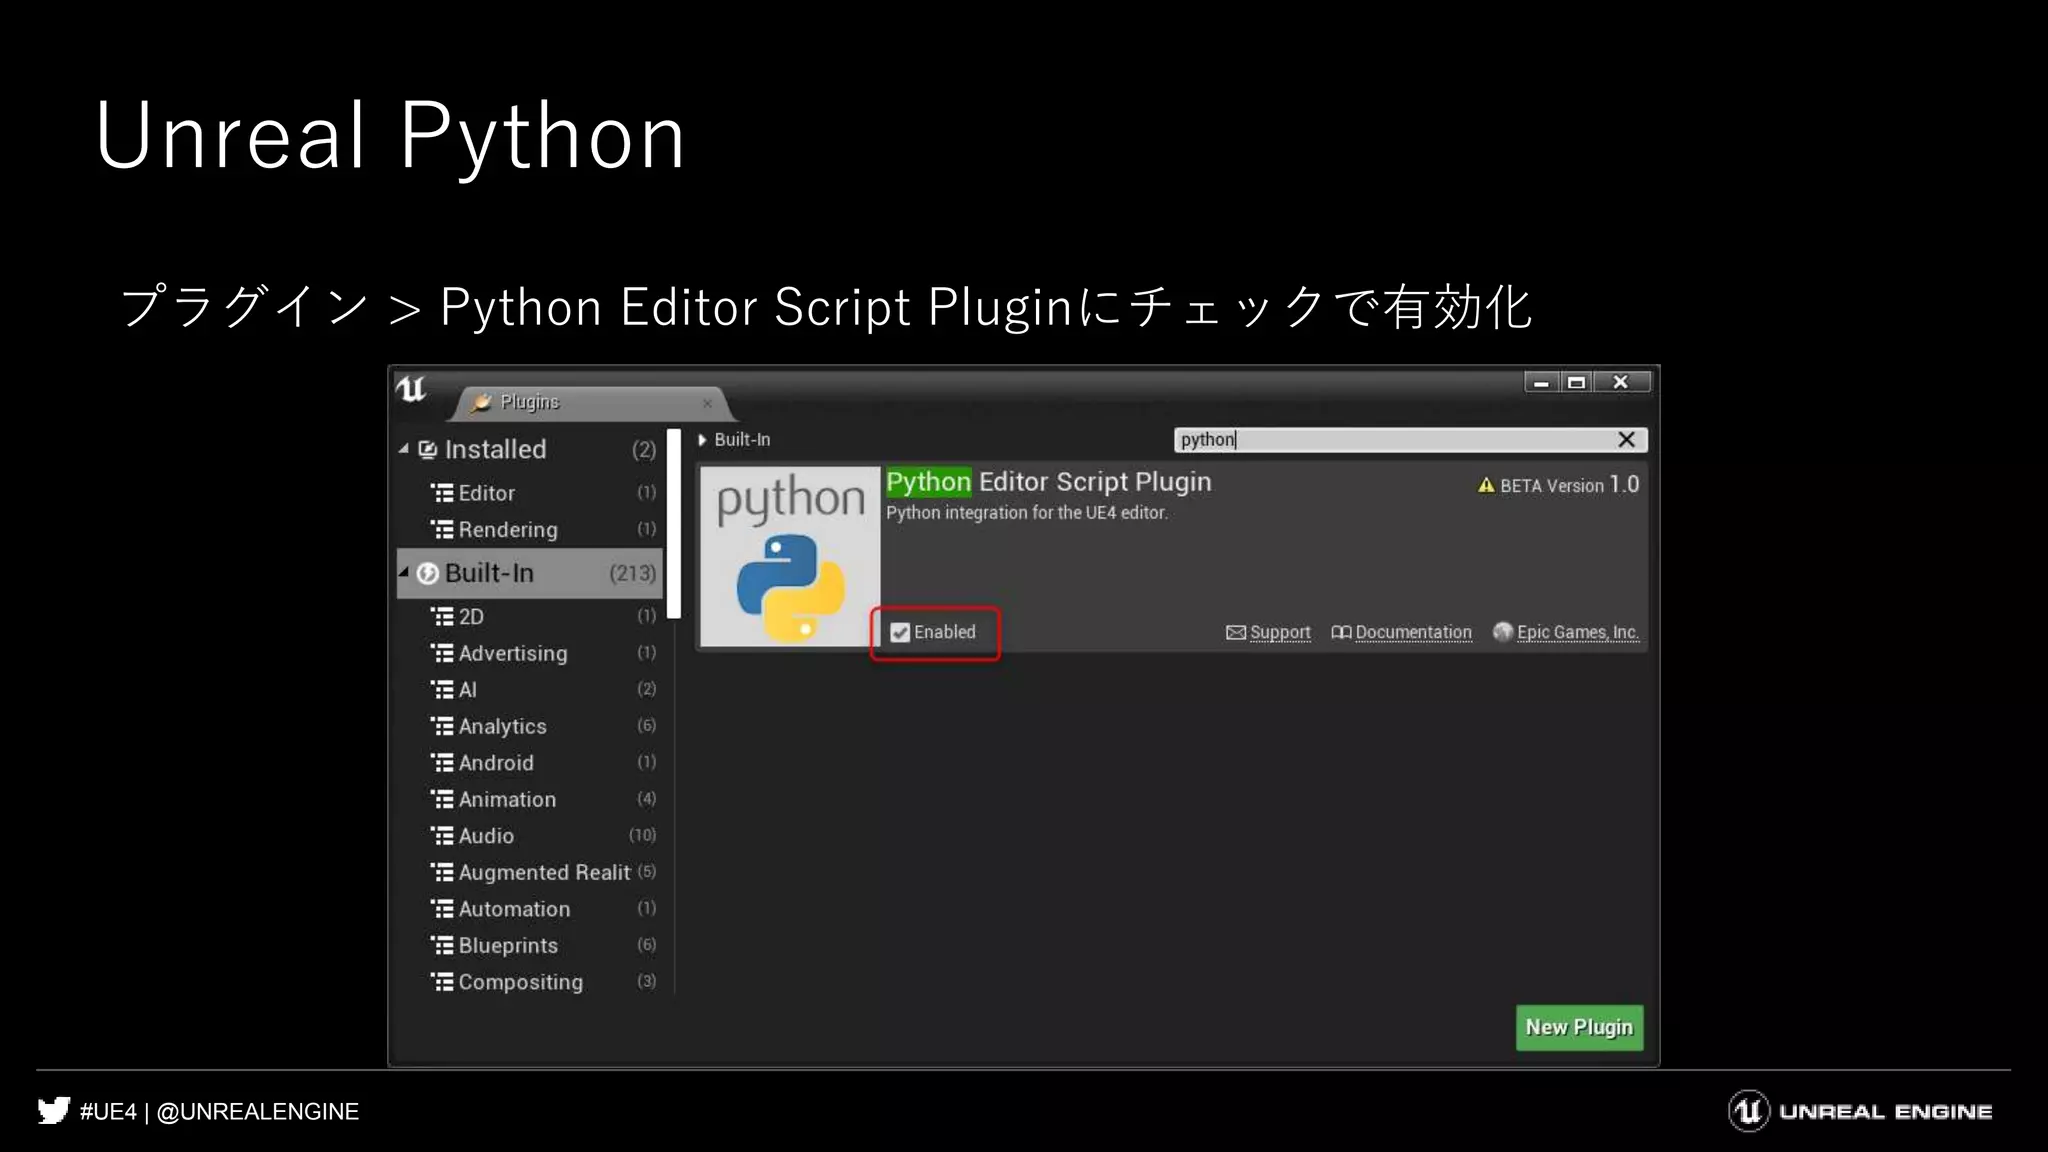Click the New Plugin button
This screenshot has width=2048, height=1152.
click(x=1579, y=1027)
